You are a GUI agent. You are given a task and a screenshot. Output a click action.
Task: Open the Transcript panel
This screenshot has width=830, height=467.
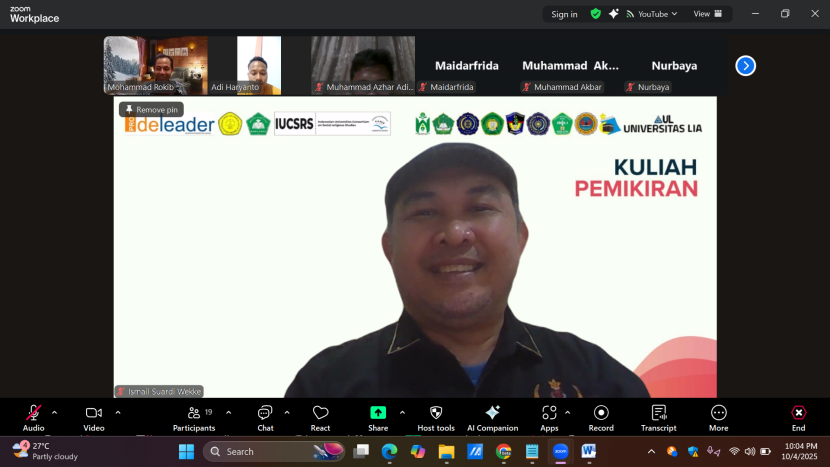tap(658, 413)
